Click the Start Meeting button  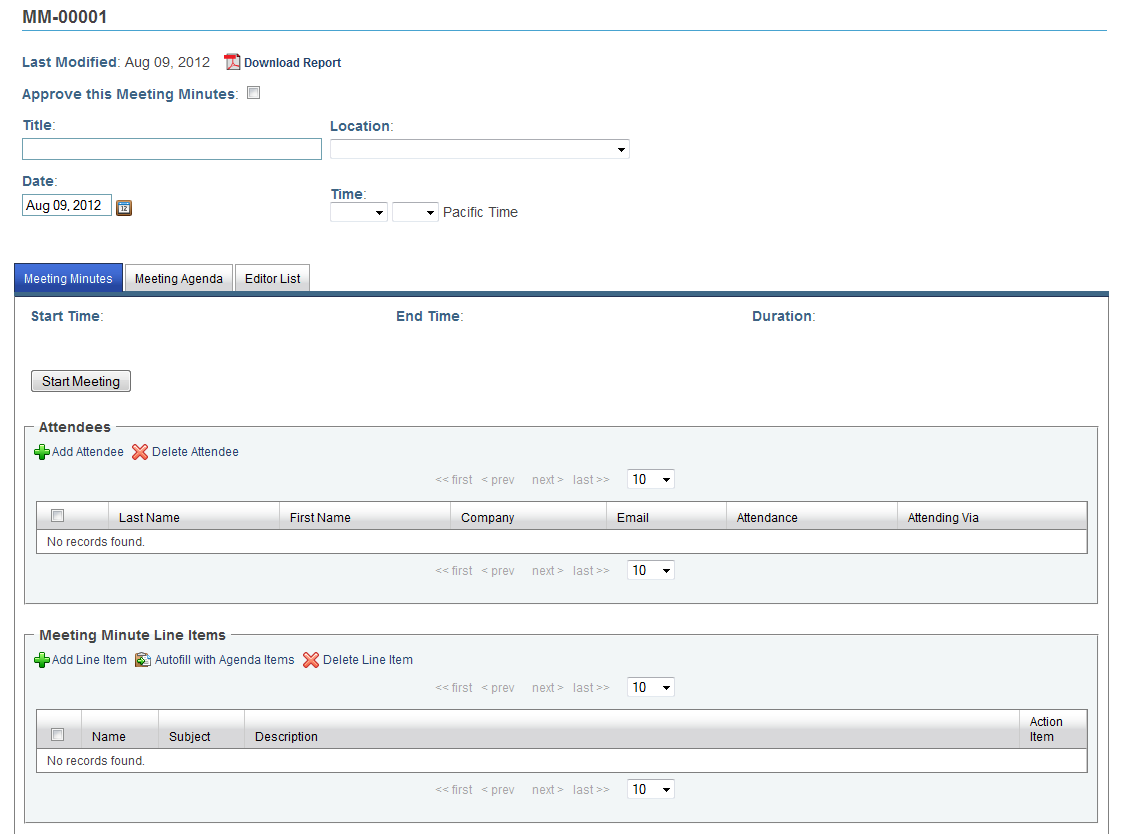(x=81, y=381)
